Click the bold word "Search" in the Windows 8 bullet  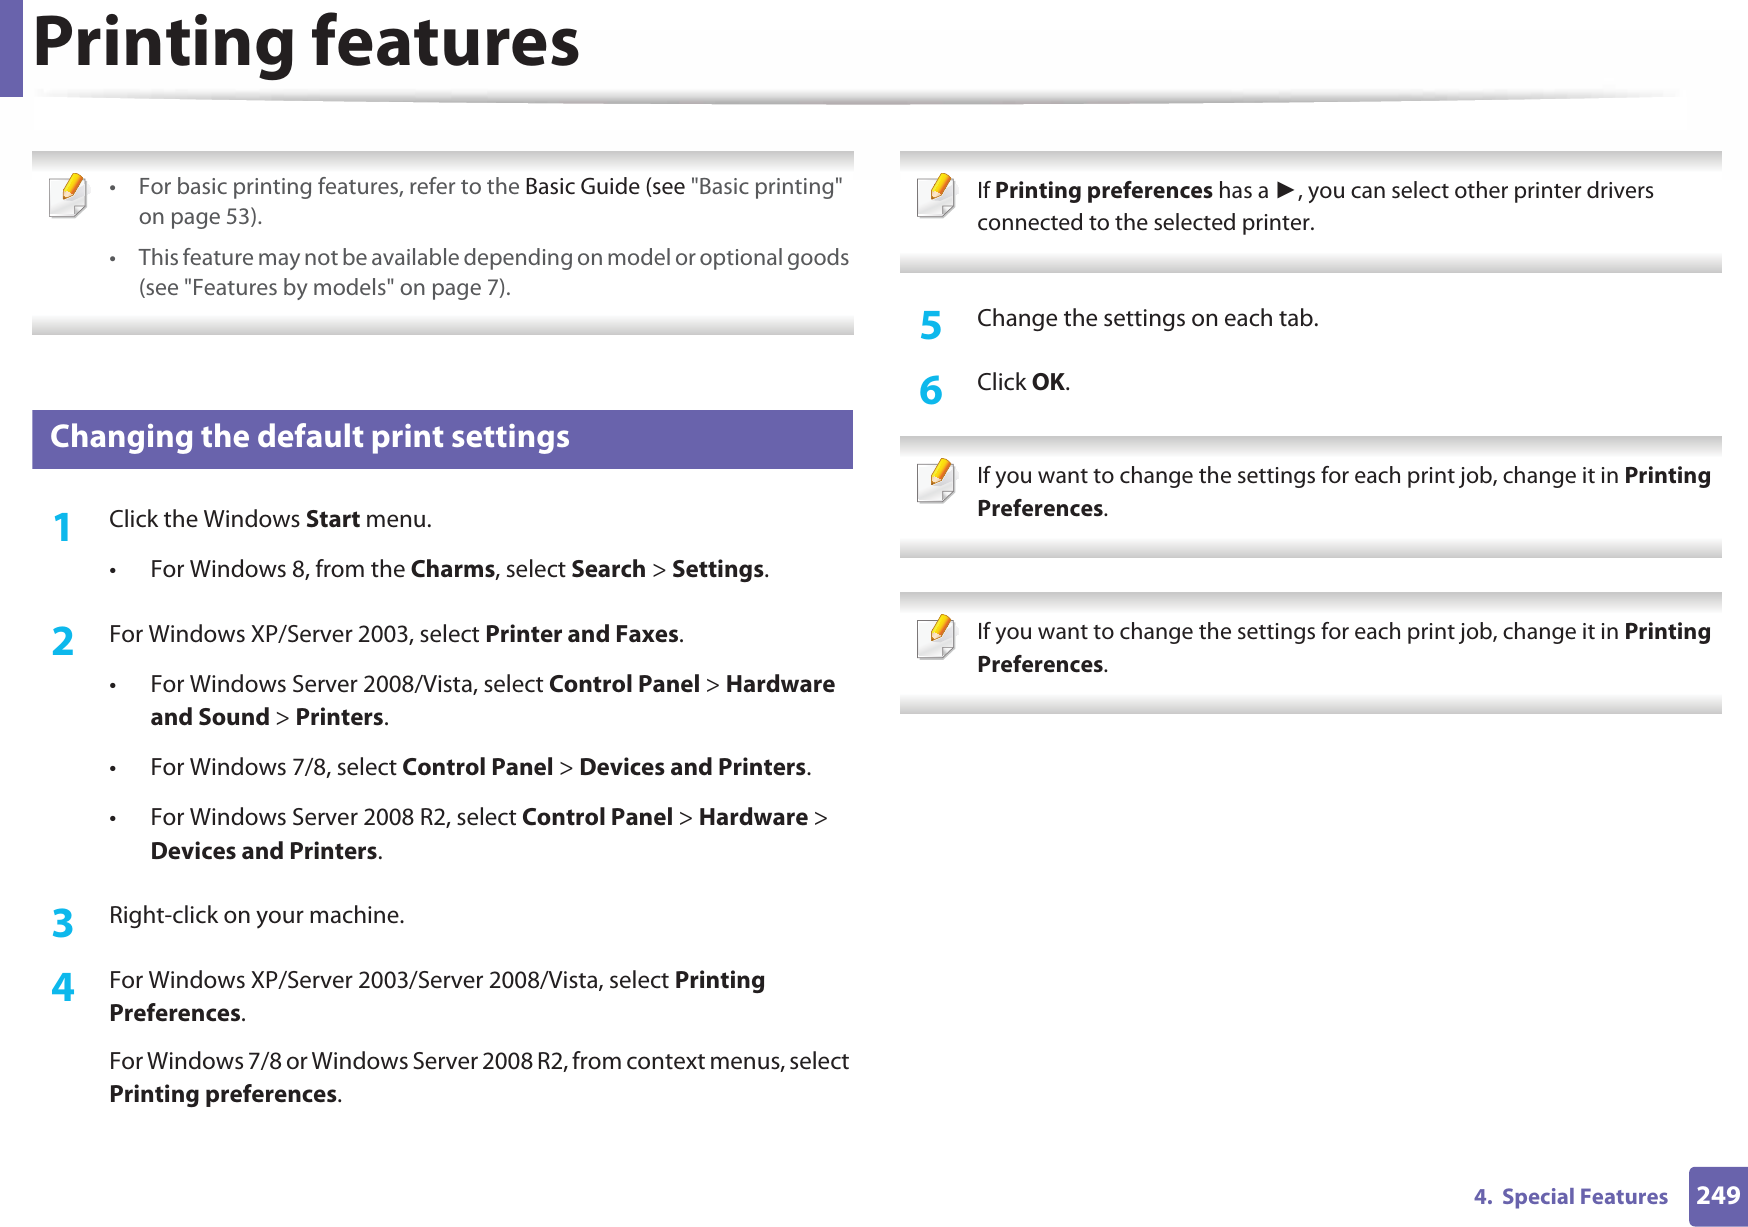tap(608, 569)
